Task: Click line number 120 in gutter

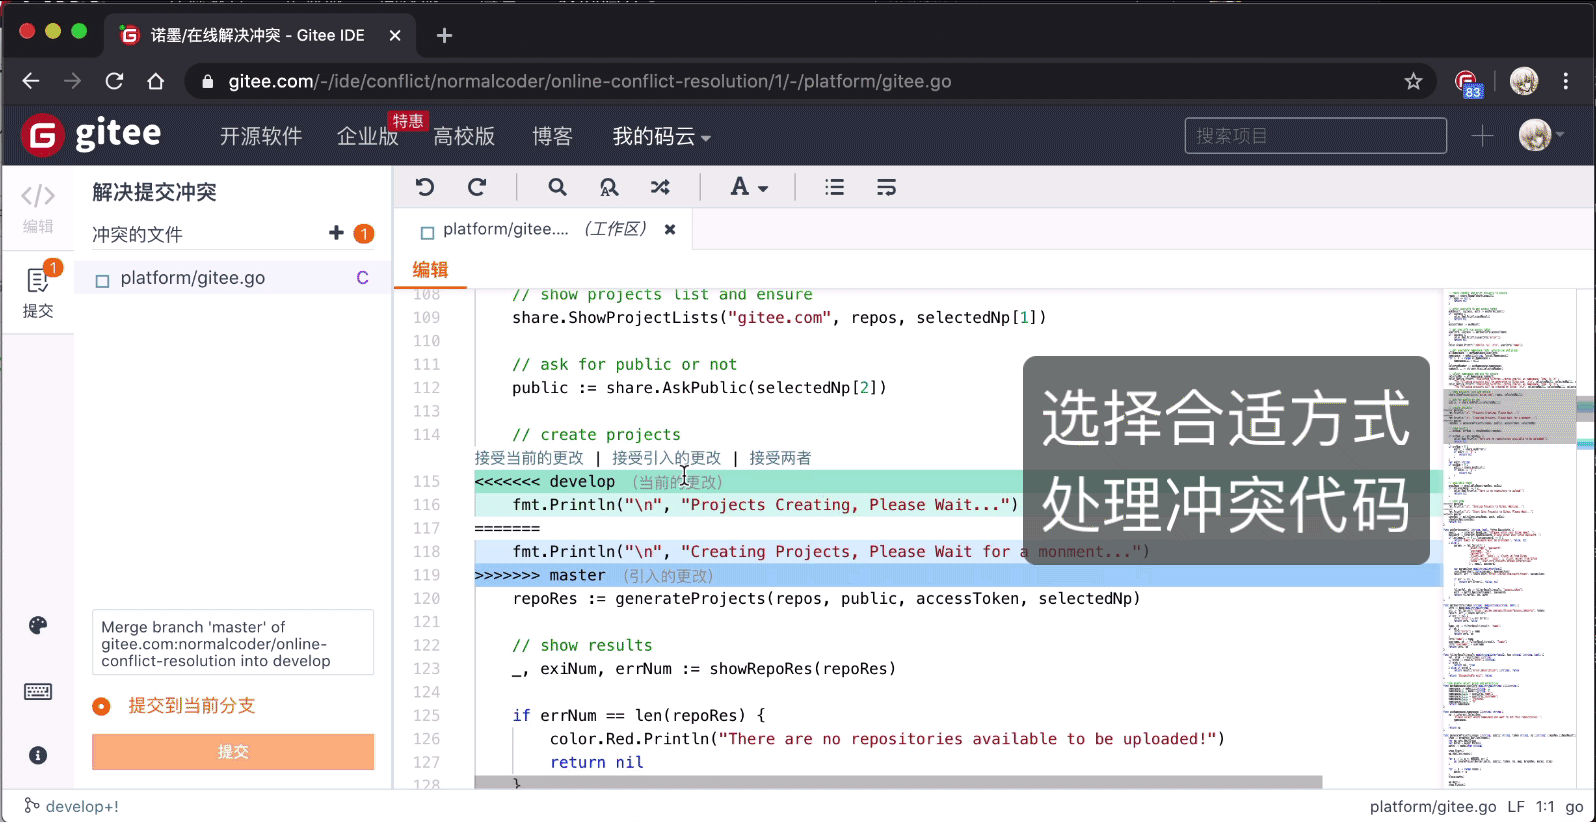Action: tap(426, 598)
